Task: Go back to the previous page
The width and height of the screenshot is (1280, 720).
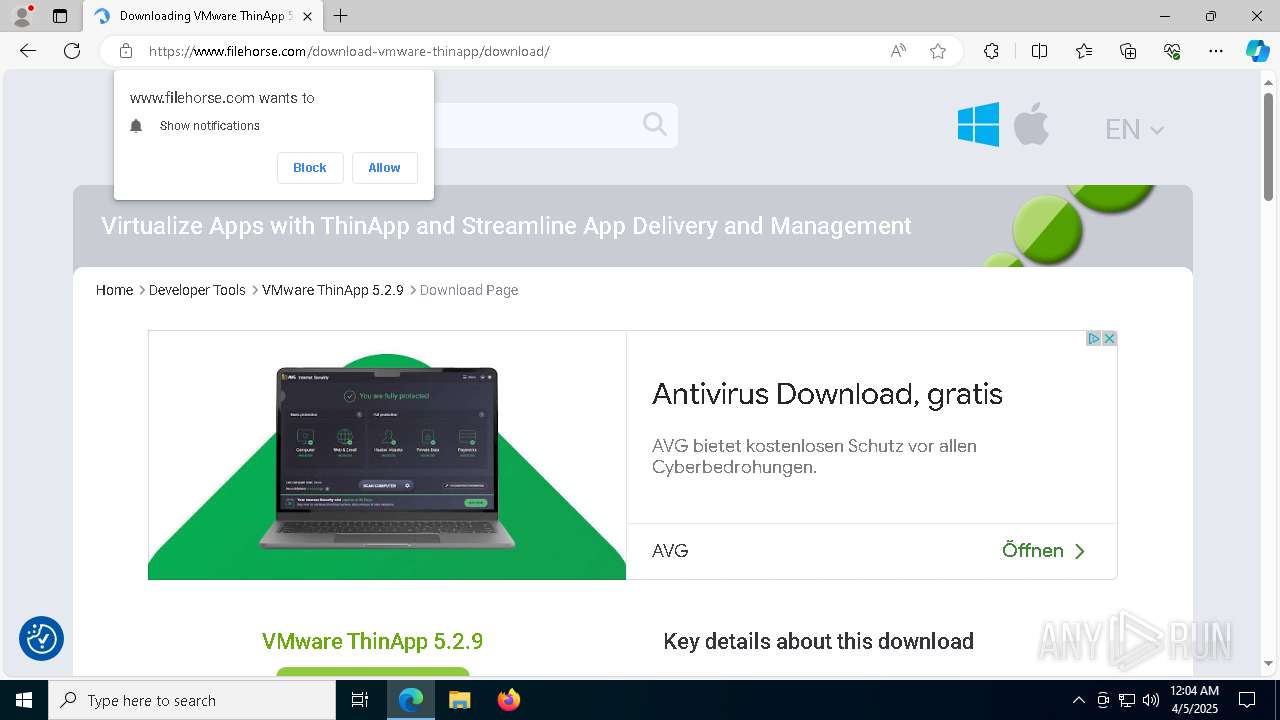Action: tap(28, 51)
